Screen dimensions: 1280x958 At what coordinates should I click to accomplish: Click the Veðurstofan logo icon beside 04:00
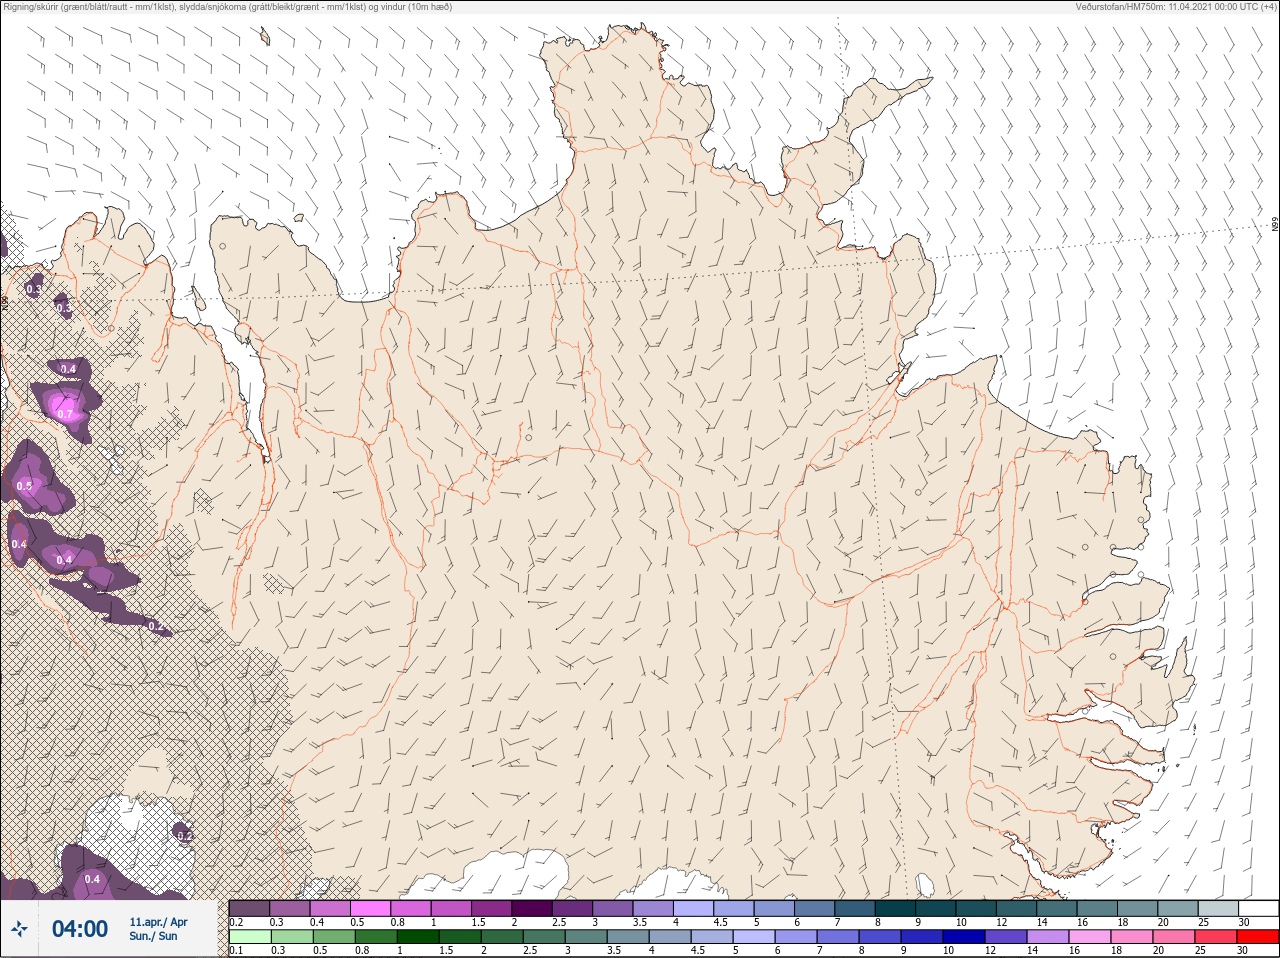19,929
